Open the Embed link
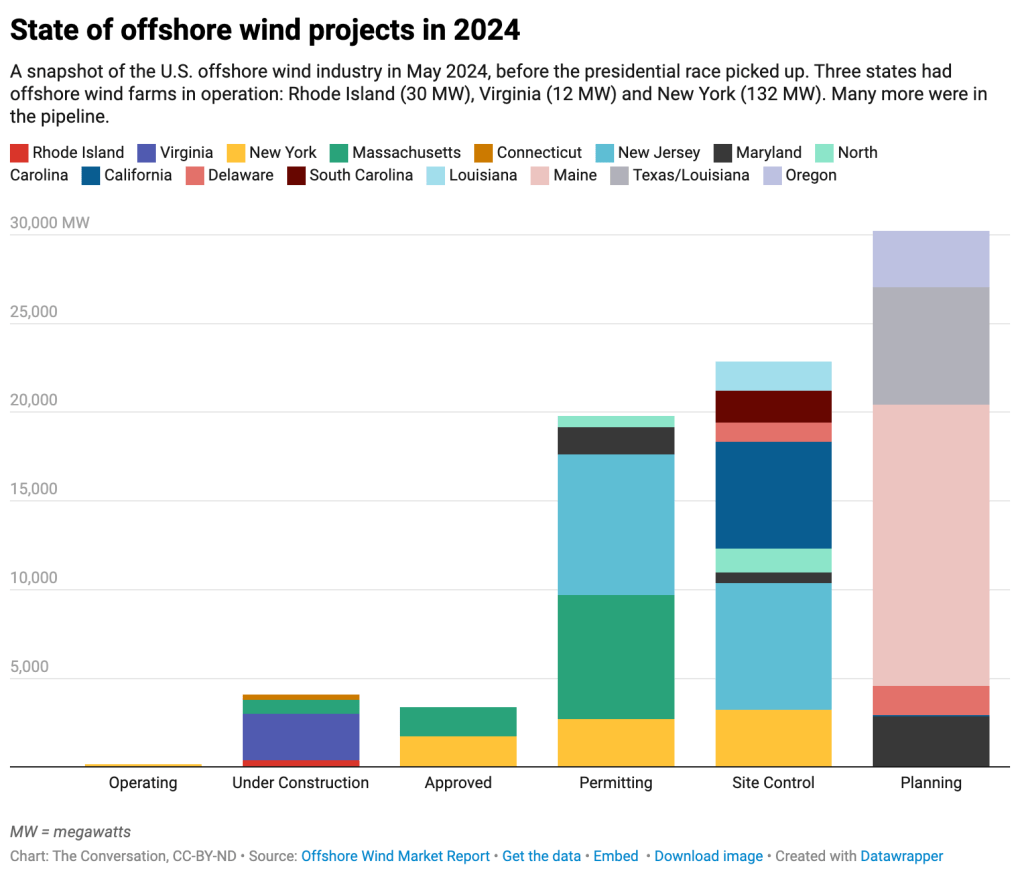Viewport: 1024px width, 873px height. [615, 856]
